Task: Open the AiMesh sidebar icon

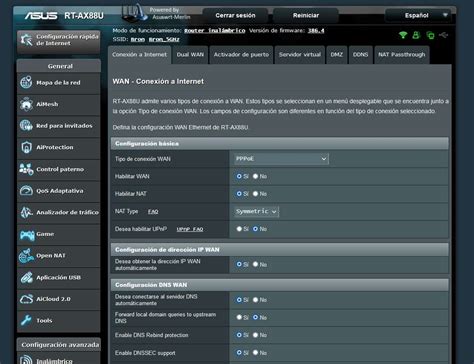Action: point(26,104)
